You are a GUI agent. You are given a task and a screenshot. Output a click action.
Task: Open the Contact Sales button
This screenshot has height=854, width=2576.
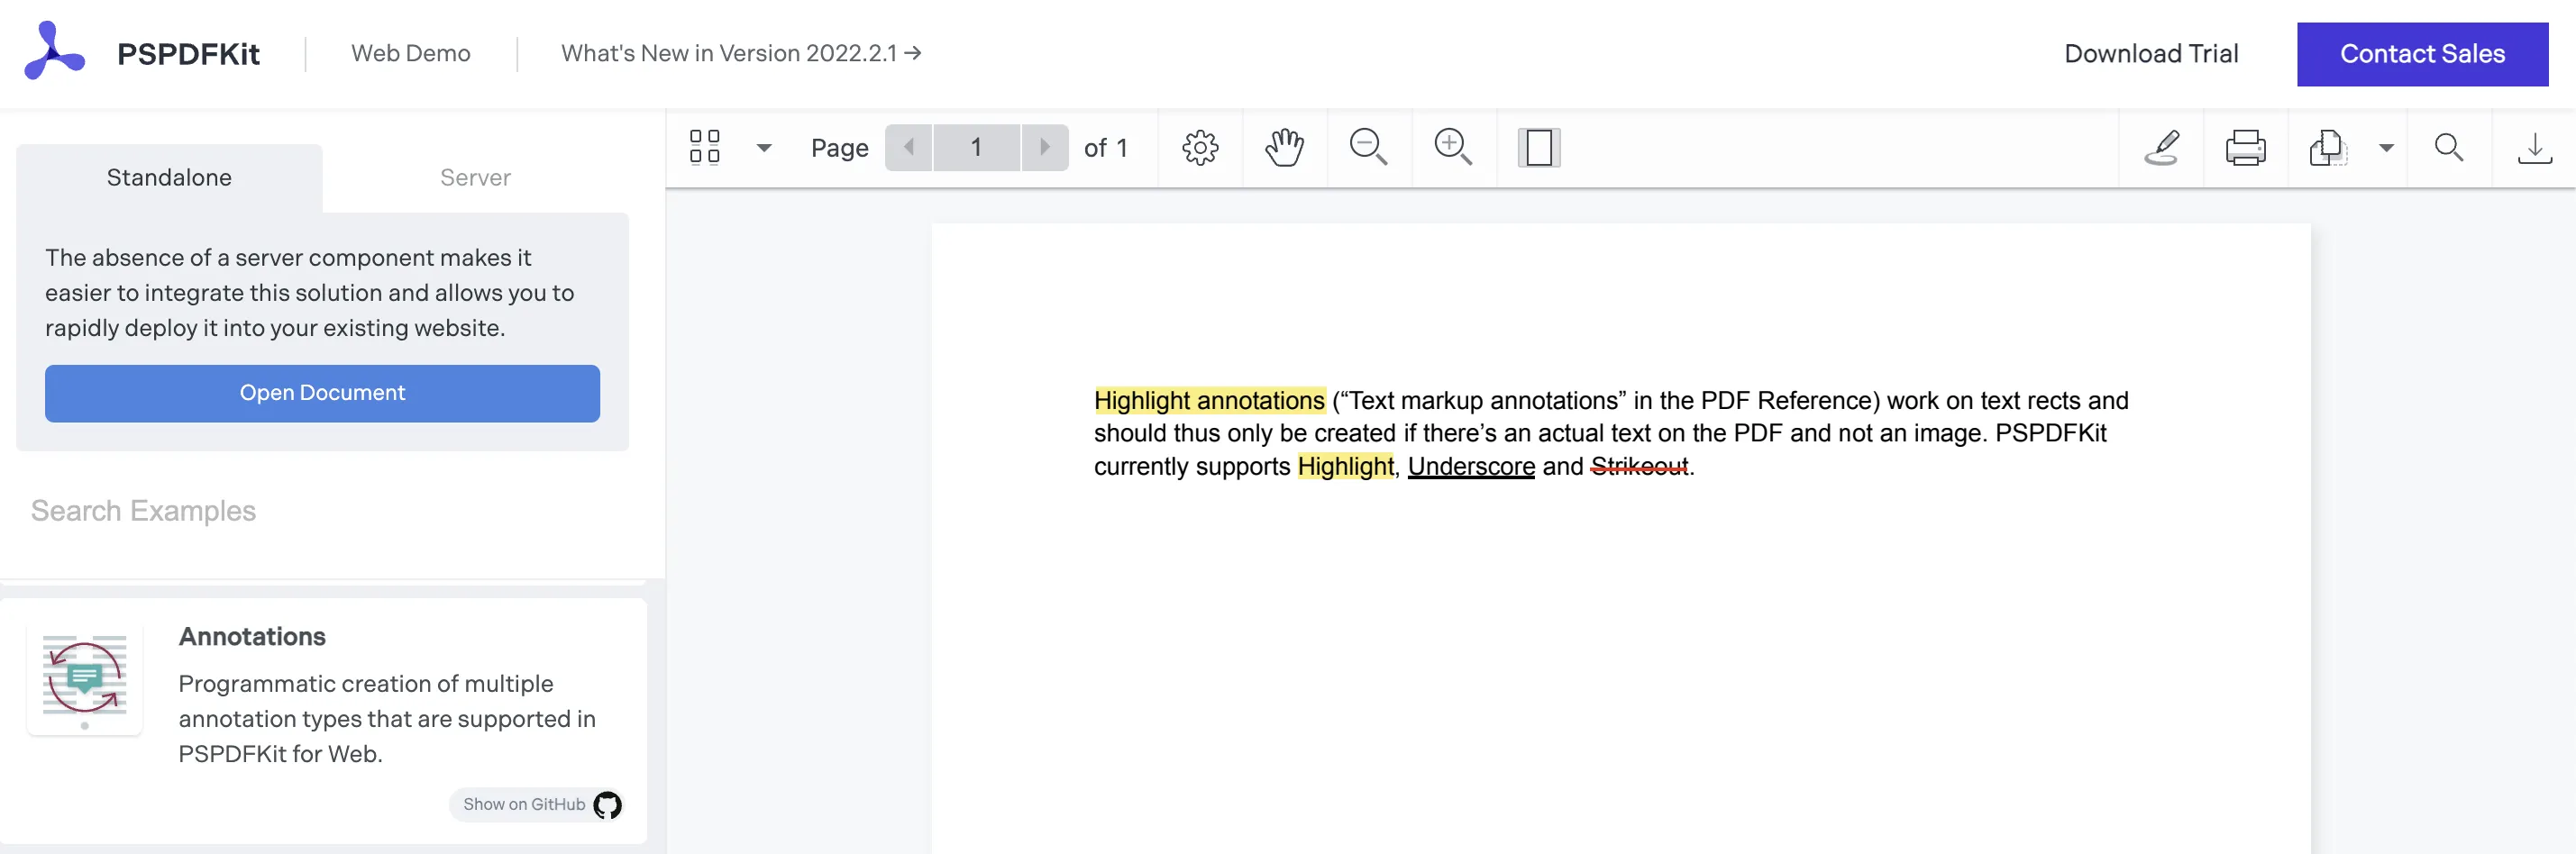[x=2422, y=53]
